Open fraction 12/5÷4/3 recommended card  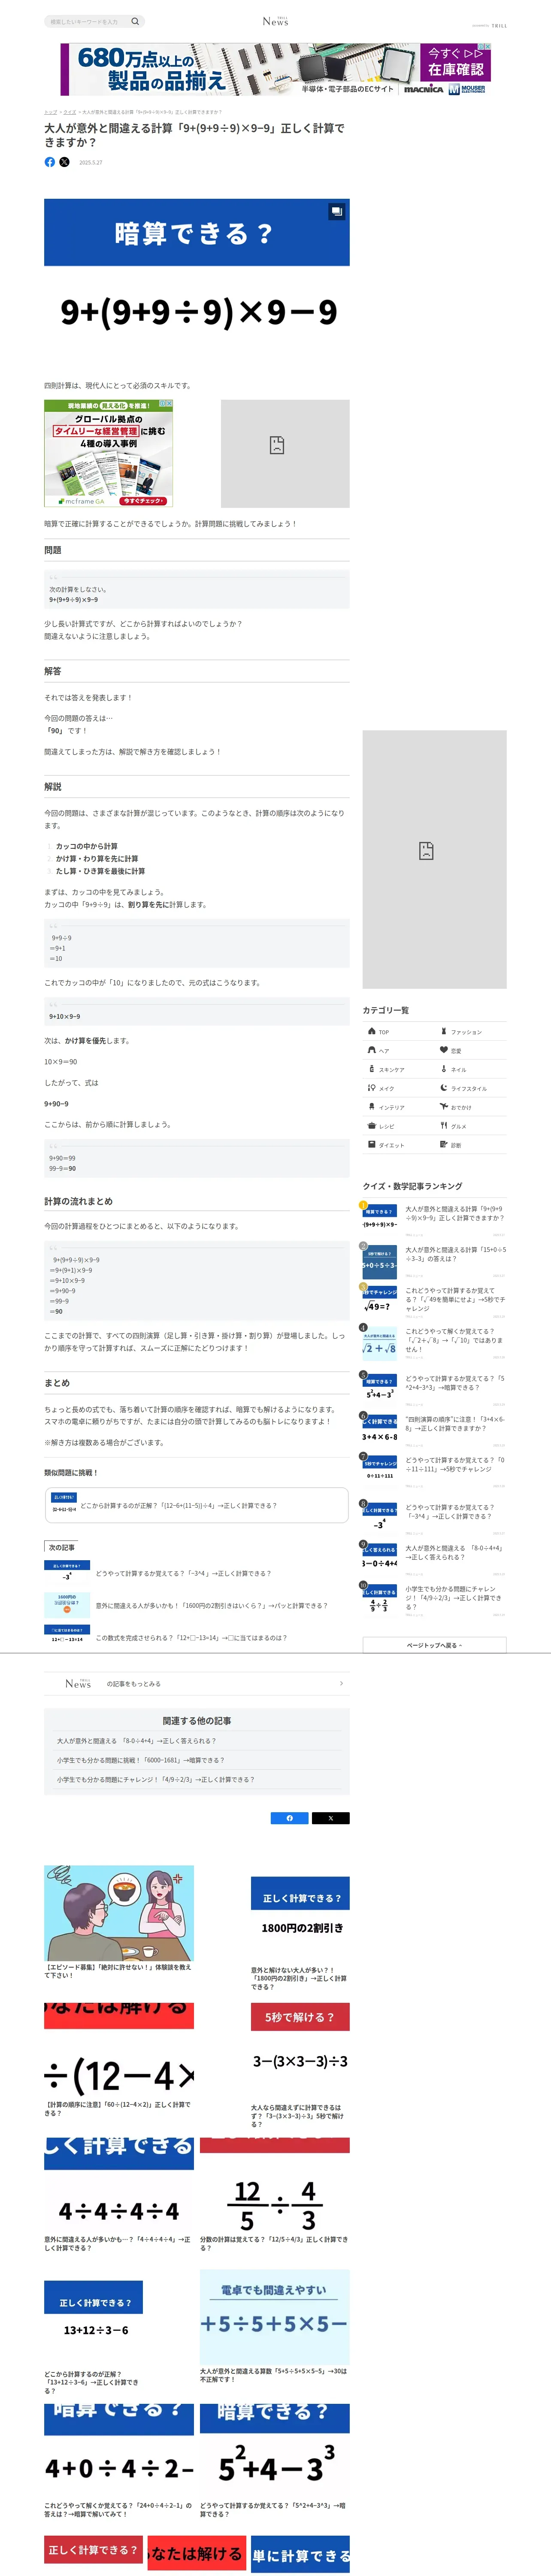(275, 2196)
